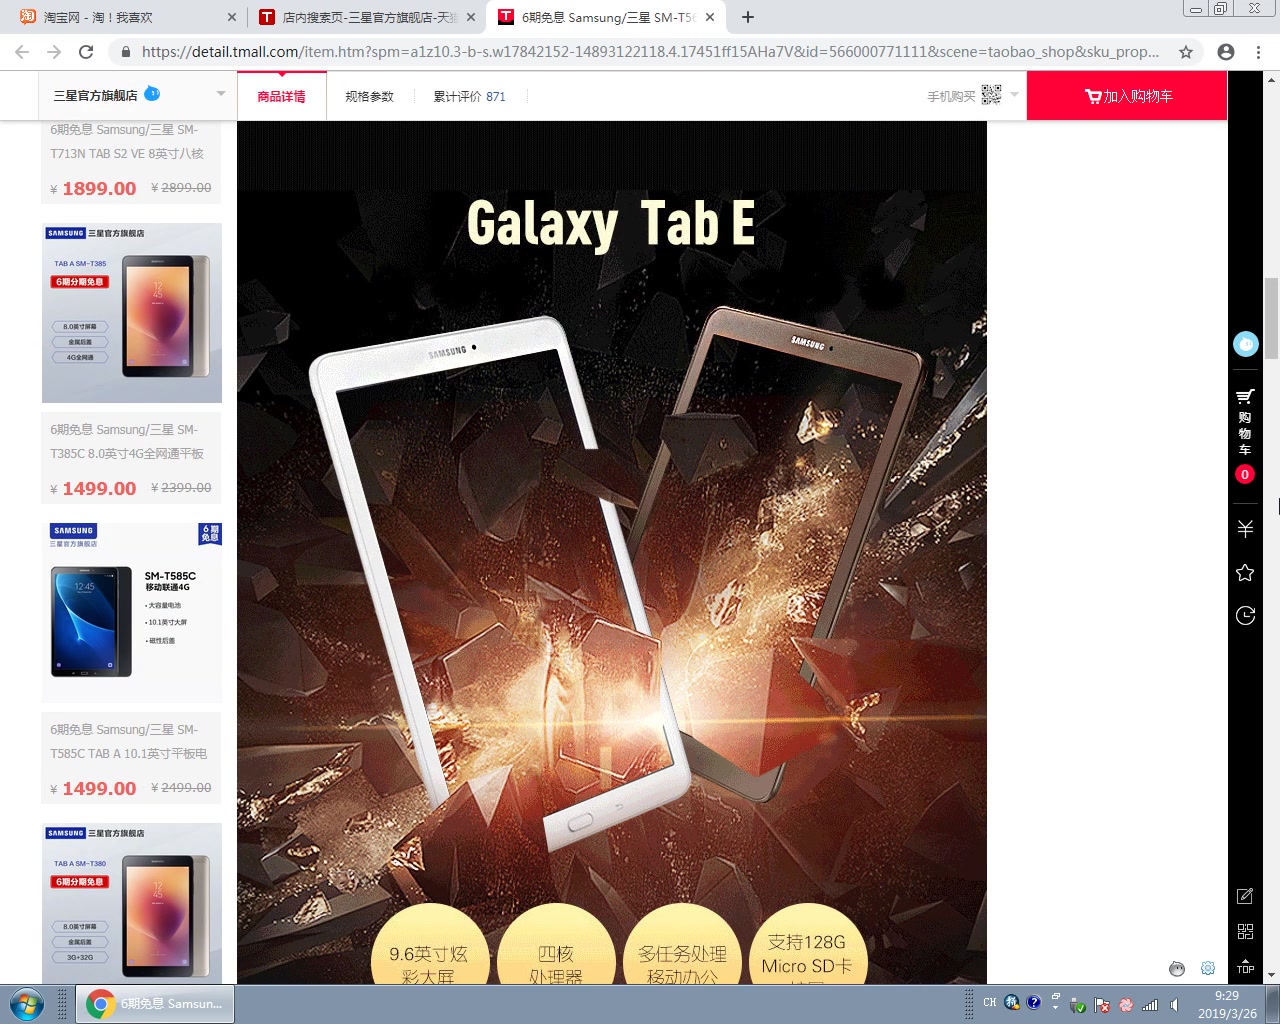Click the ¥1499.00 price under SM-T585C
The height and width of the screenshot is (1024, 1280).
[x=93, y=788]
